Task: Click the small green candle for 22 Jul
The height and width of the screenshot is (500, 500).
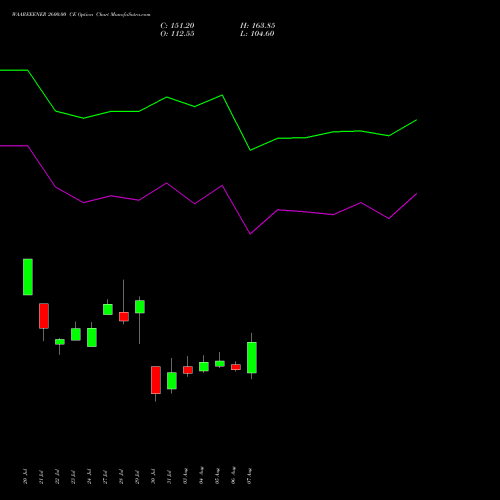Action: tap(60, 342)
